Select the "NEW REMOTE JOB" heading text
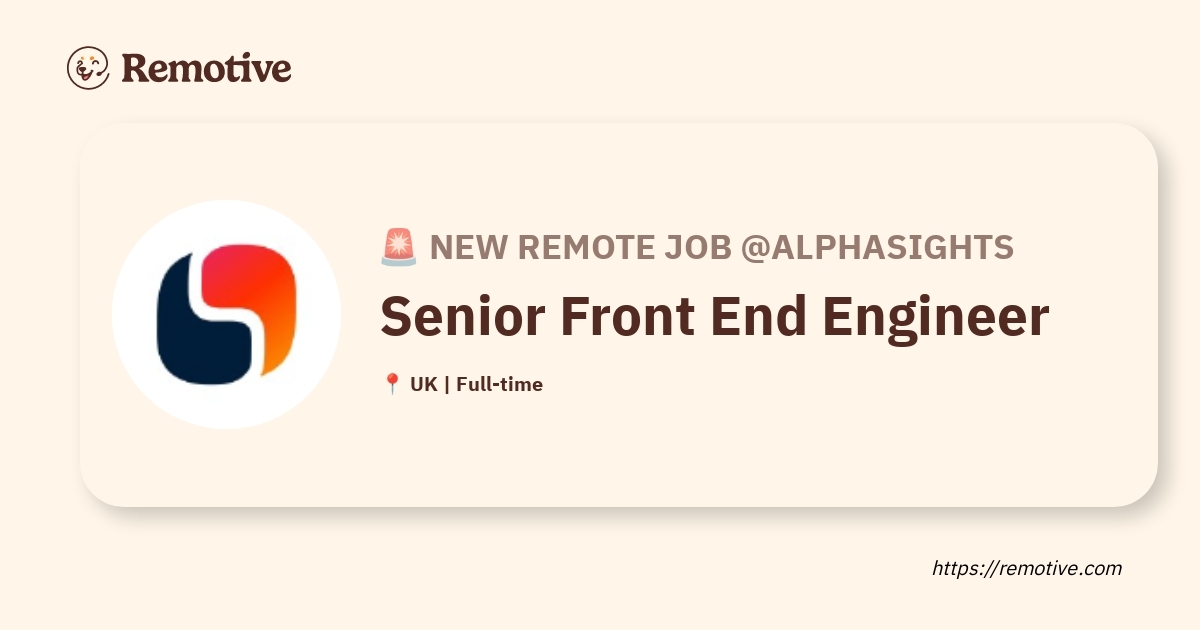This screenshot has height=630, width=1200. click(x=581, y=247)
